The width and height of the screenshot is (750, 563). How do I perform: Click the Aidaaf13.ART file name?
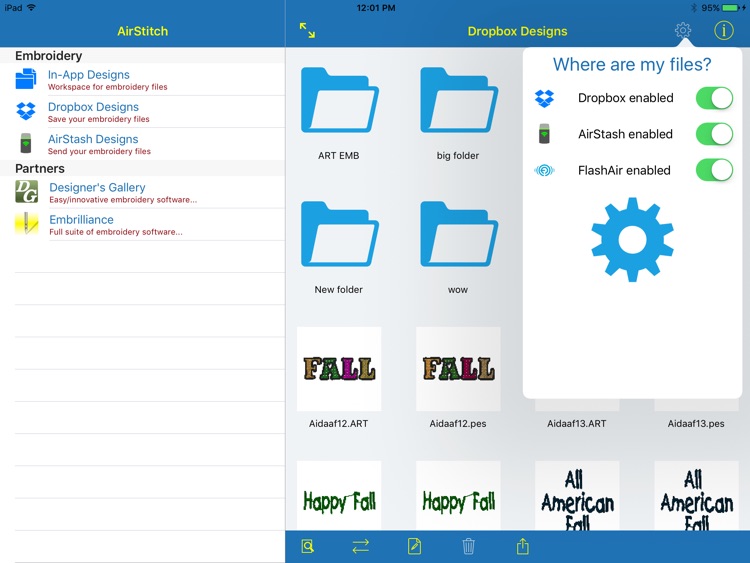[x=577, y=423]
